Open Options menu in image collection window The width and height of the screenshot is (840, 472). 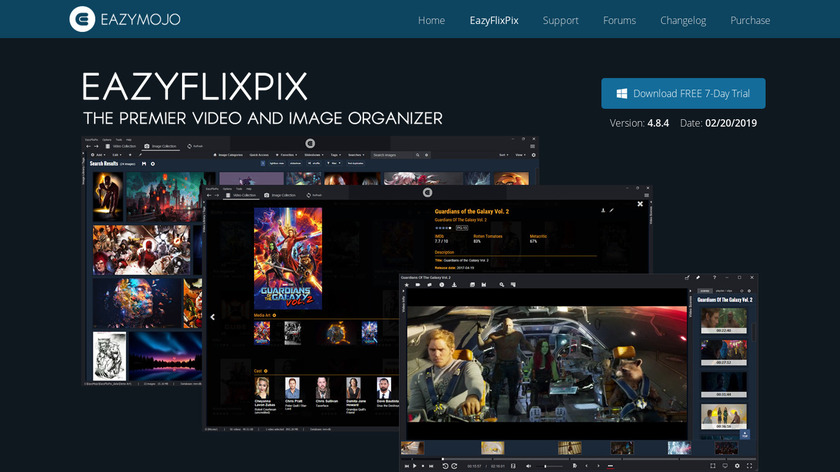pos(106,139)
